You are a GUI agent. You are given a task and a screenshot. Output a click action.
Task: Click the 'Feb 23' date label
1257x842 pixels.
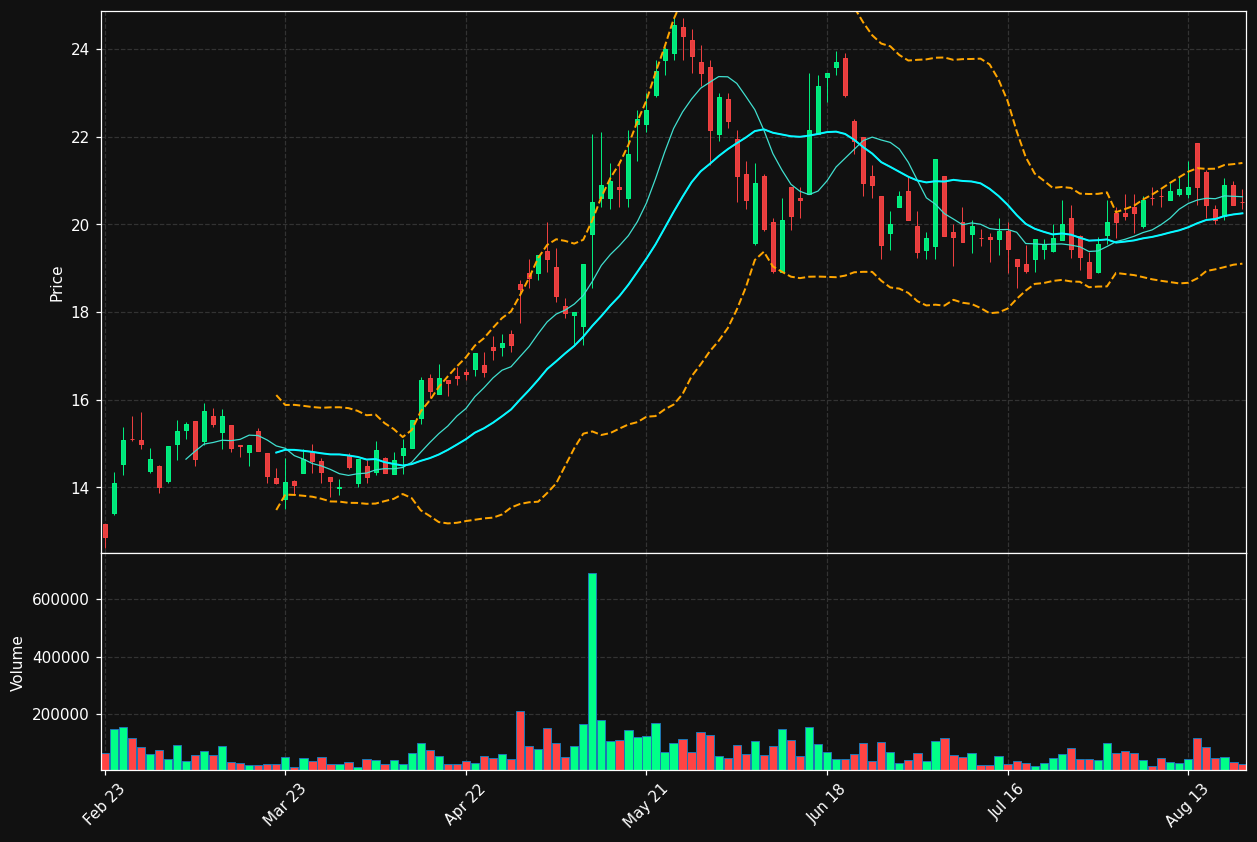tap(104, 803)
